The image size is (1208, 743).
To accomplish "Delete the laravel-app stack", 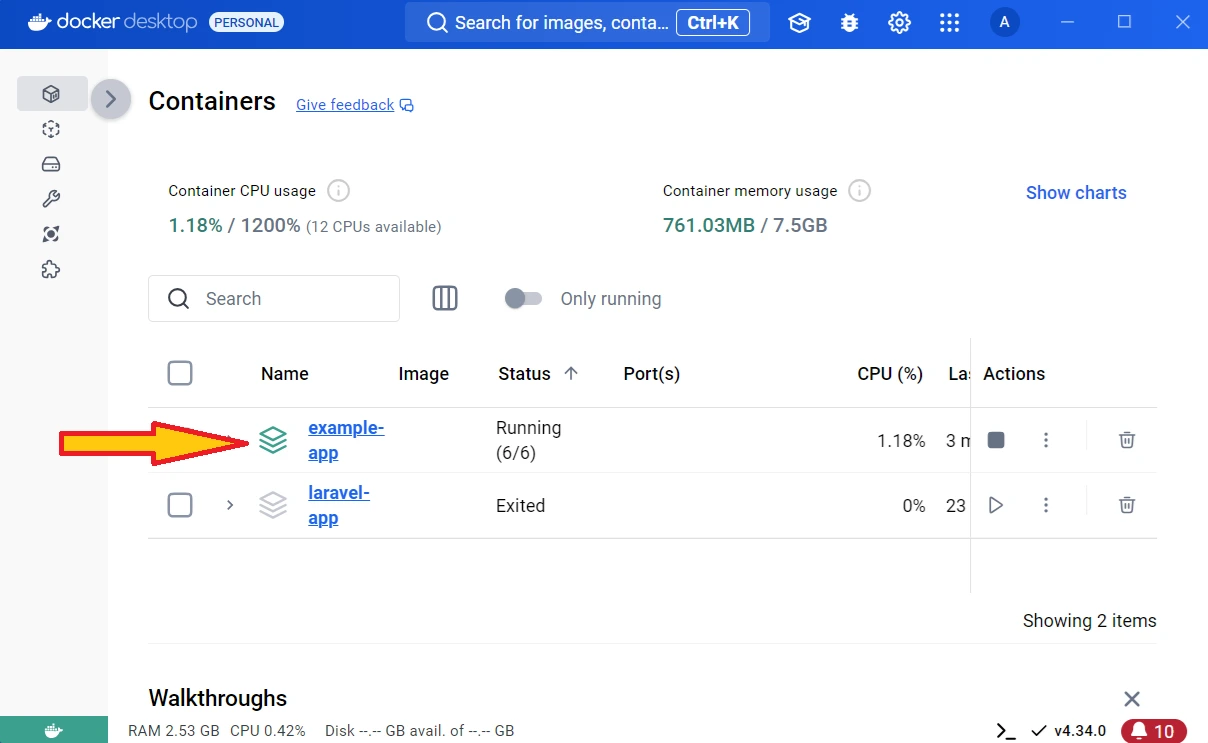I will 1127,505.
